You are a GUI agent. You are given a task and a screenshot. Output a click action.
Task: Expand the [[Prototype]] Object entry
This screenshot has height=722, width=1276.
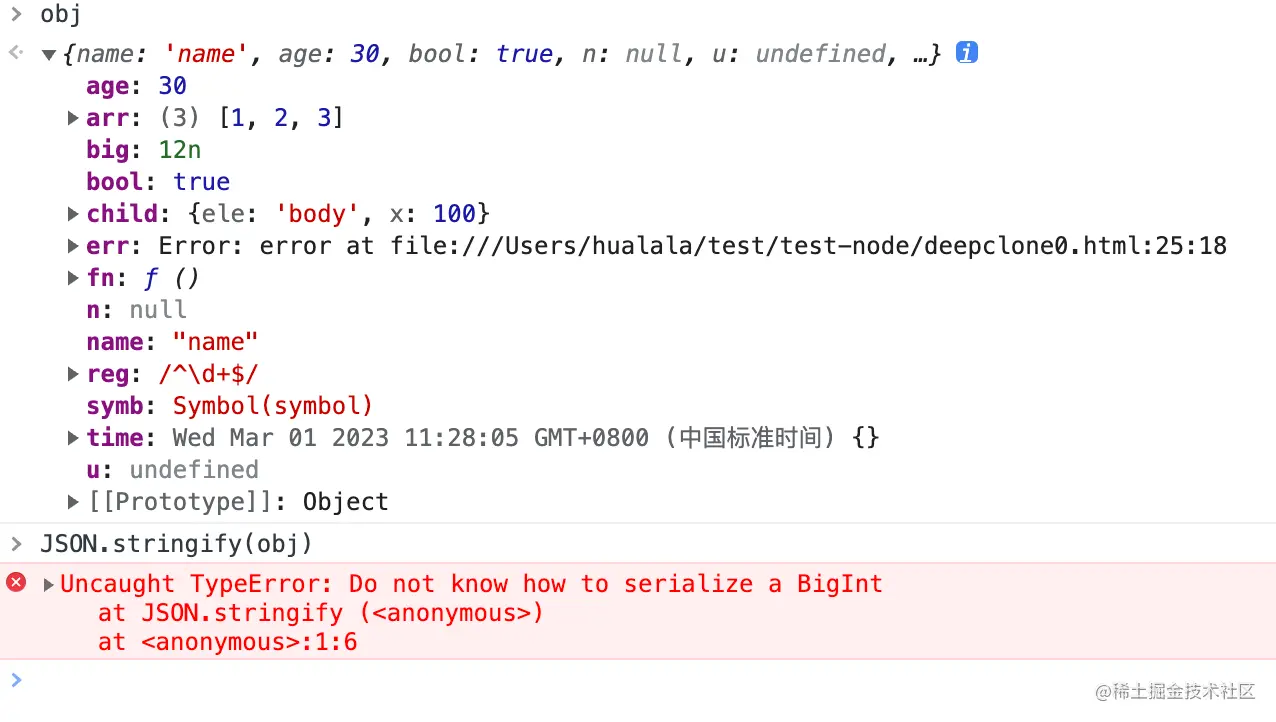click(x=73, y=502)
